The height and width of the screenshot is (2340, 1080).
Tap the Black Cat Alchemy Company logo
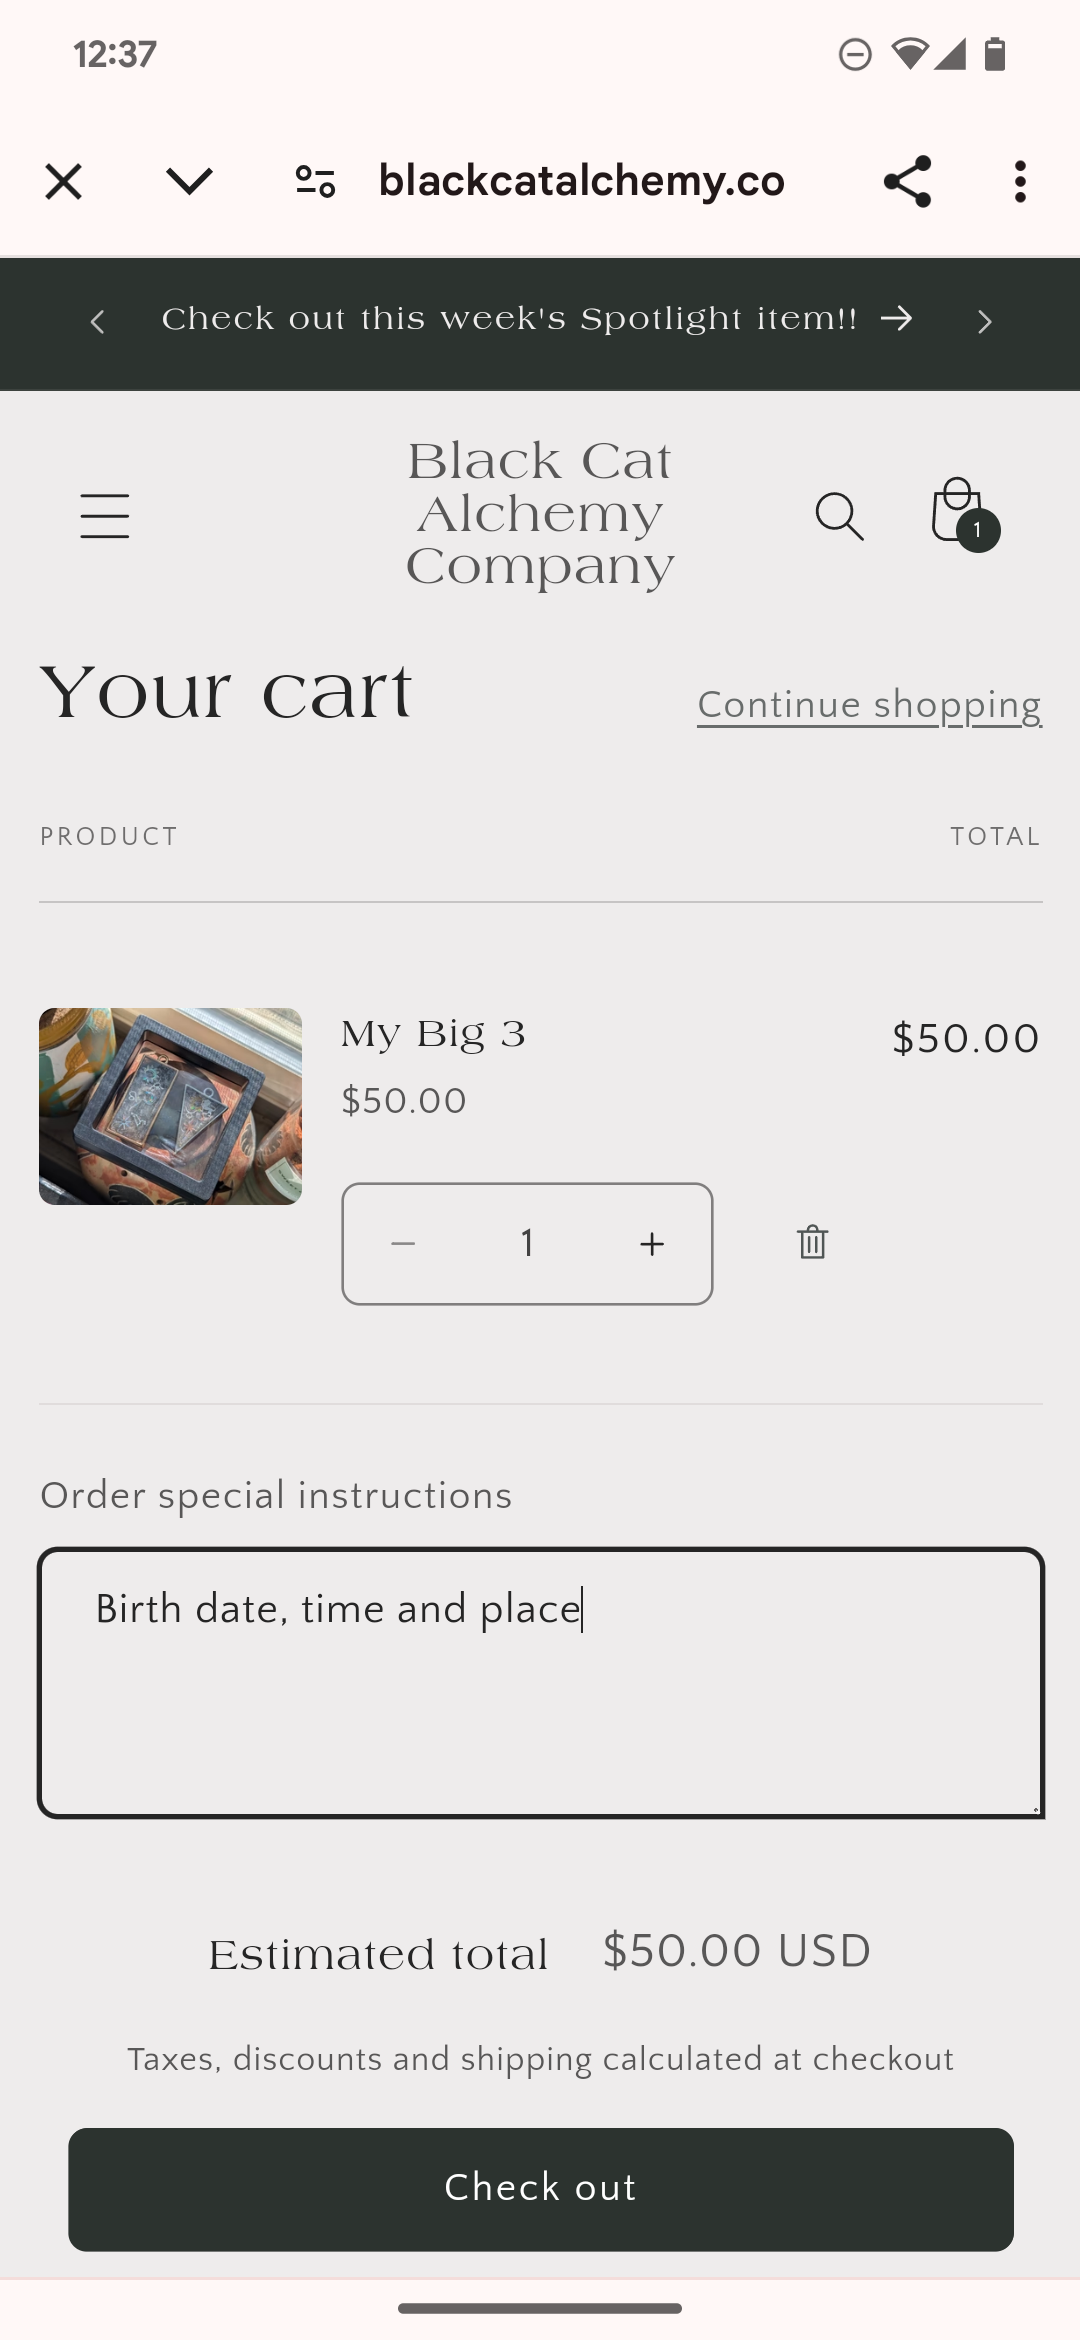point(540,514)
